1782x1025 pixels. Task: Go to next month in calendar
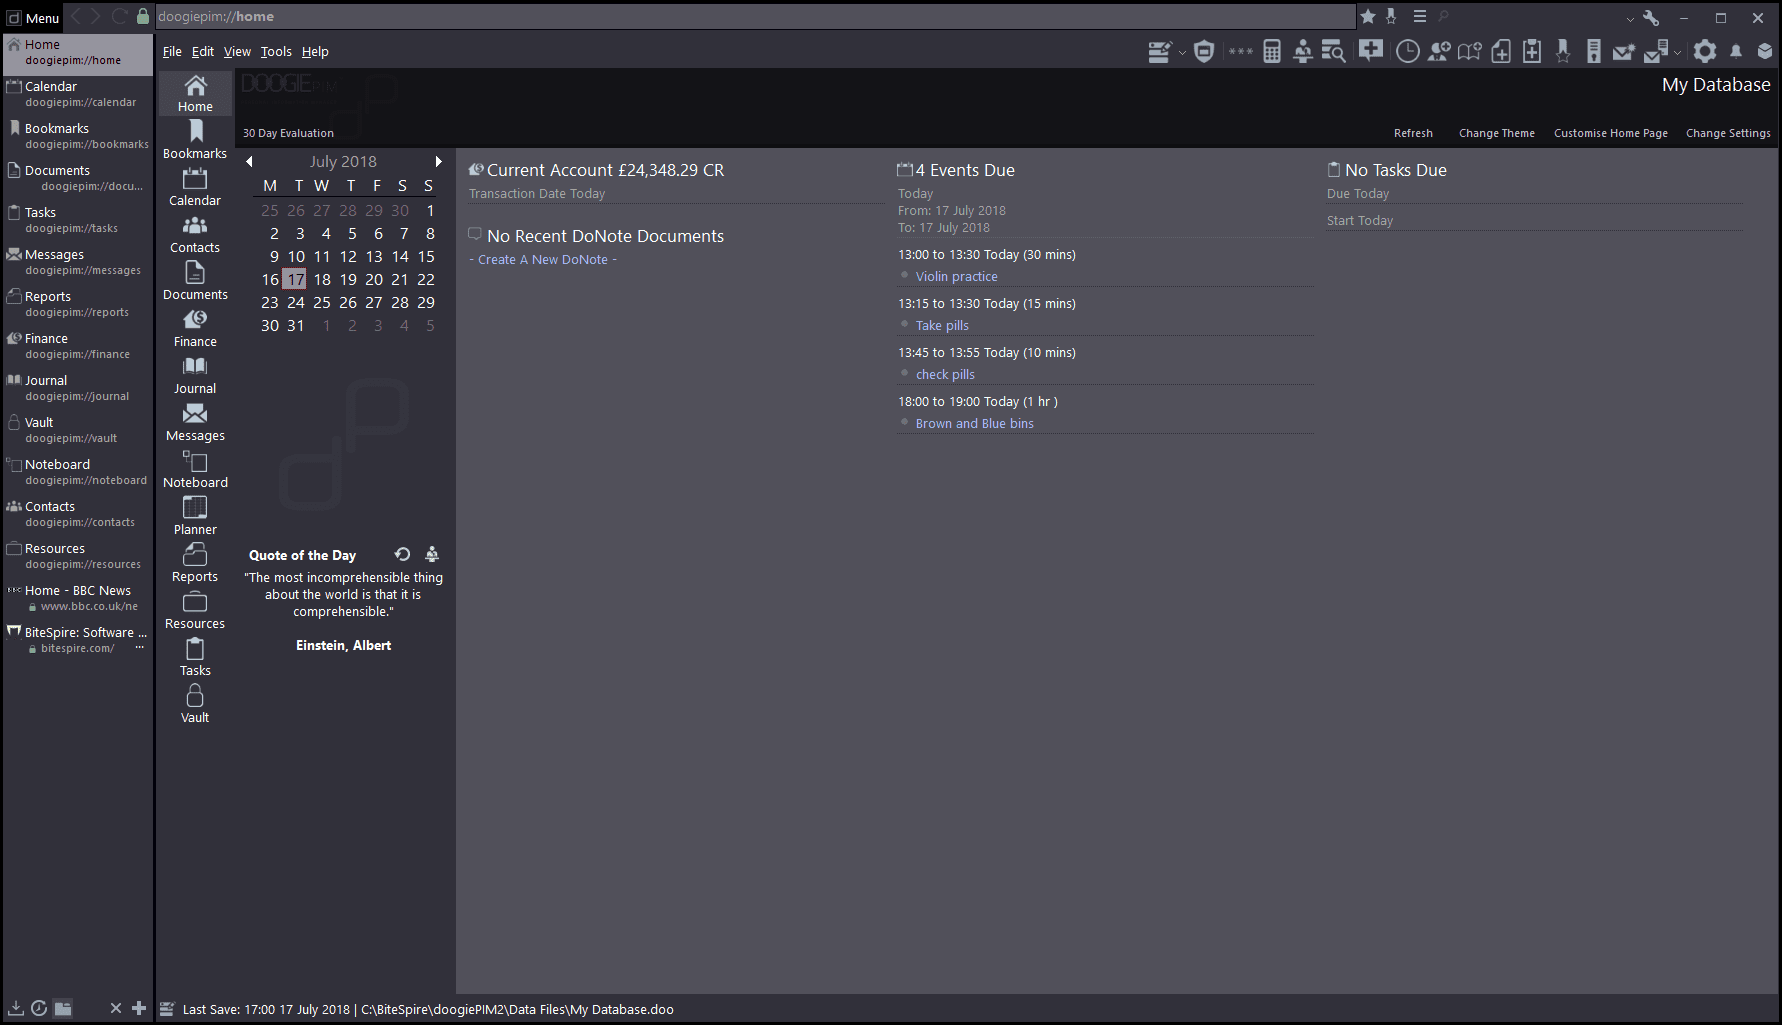click(438, 161)
